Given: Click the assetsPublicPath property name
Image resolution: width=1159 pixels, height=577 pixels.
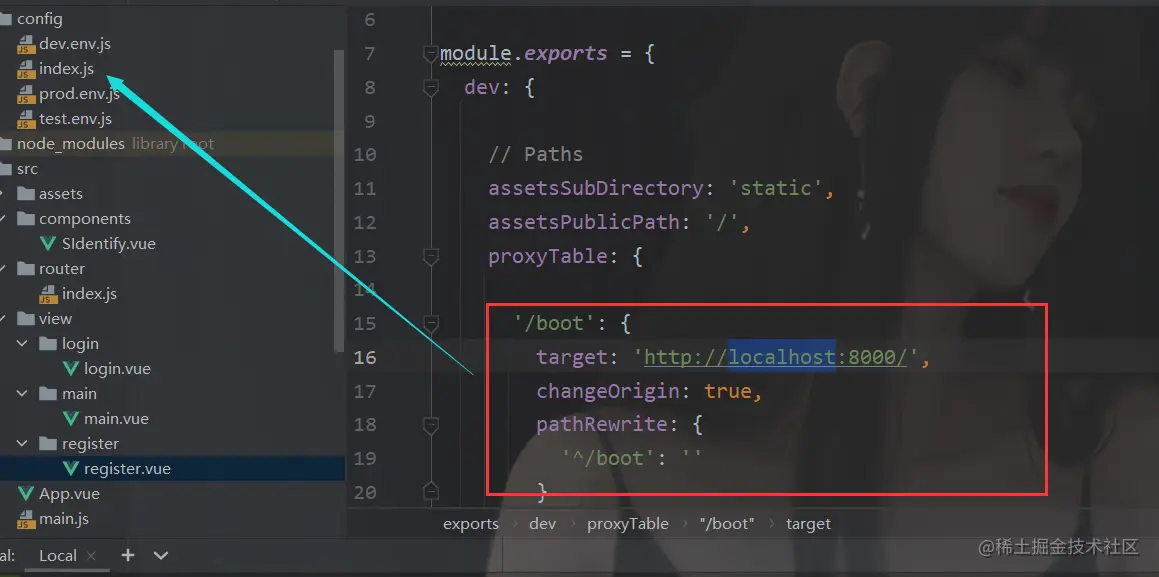Looking at the screenshot, I should (x=584, y=222).
